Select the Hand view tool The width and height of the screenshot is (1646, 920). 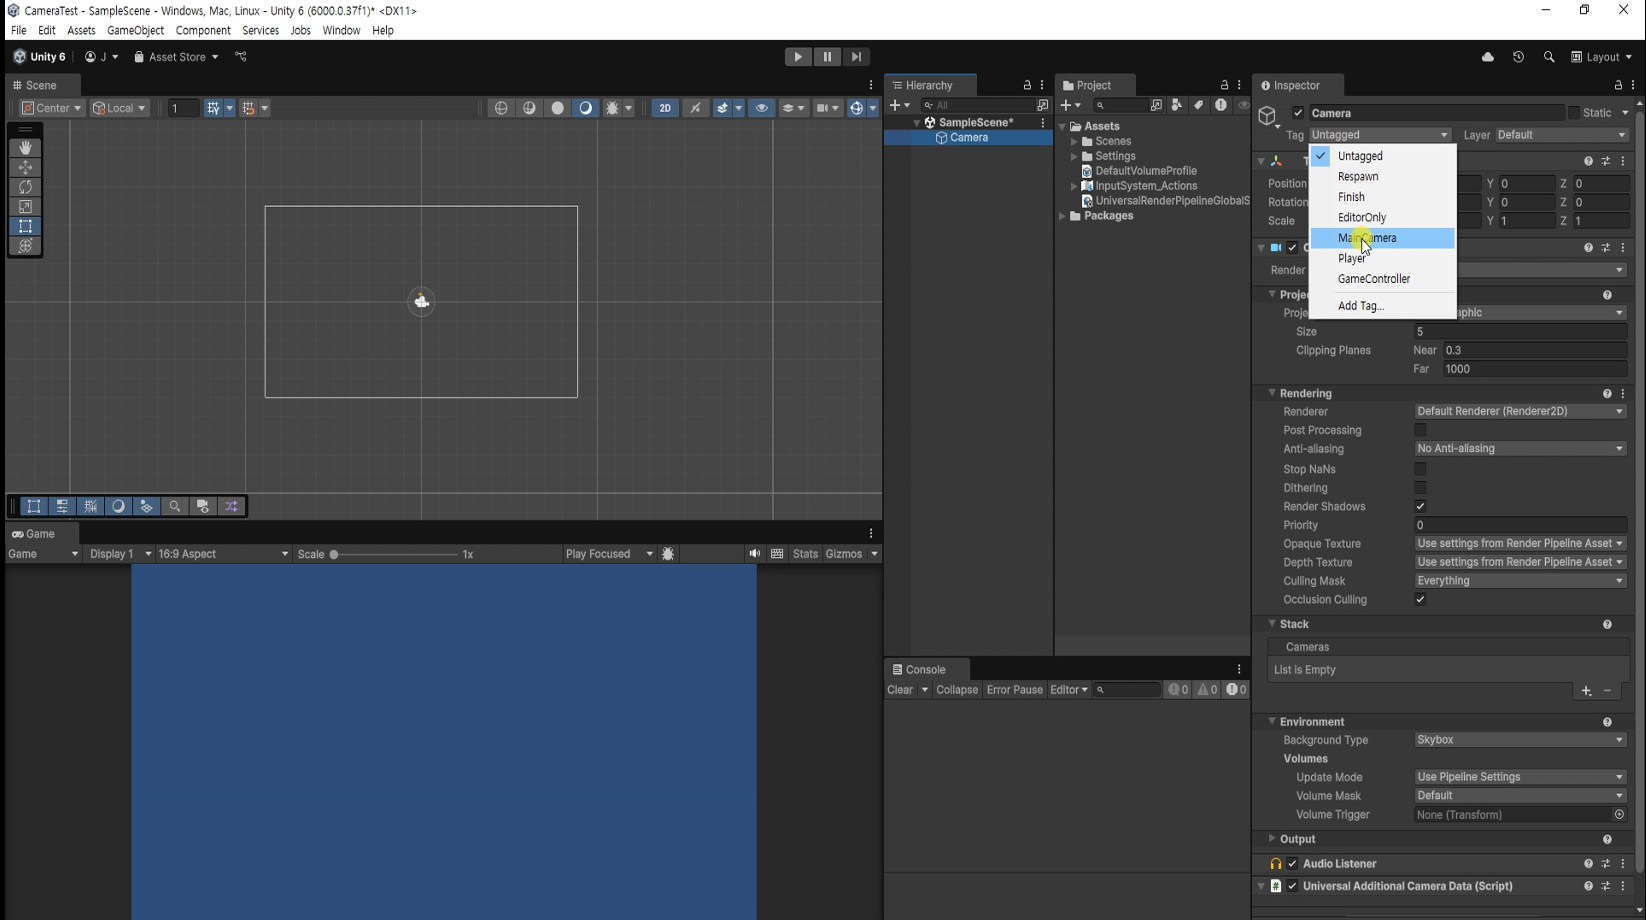click(25, 148)
